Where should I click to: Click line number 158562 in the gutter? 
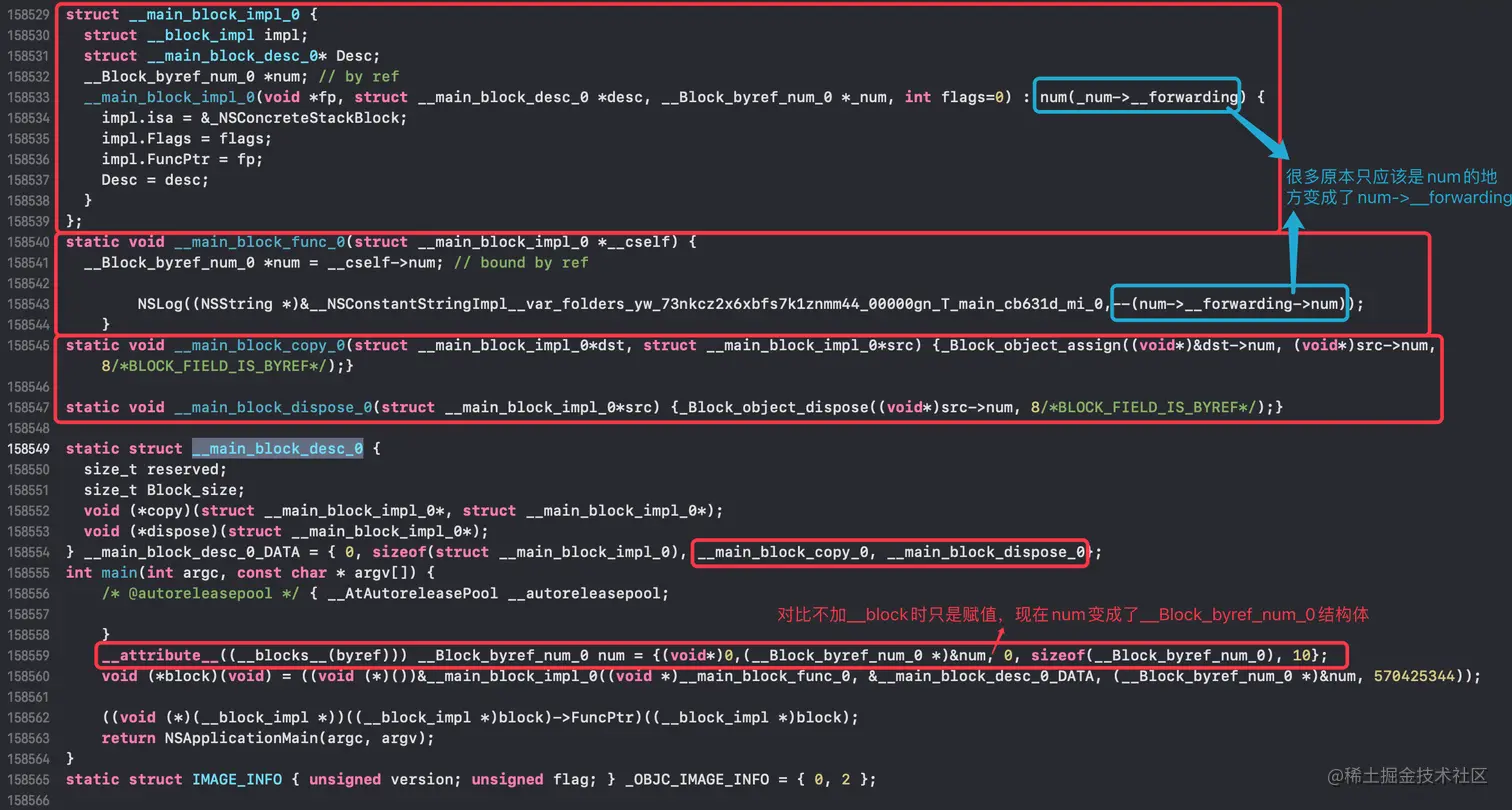(x=28, y=717)
